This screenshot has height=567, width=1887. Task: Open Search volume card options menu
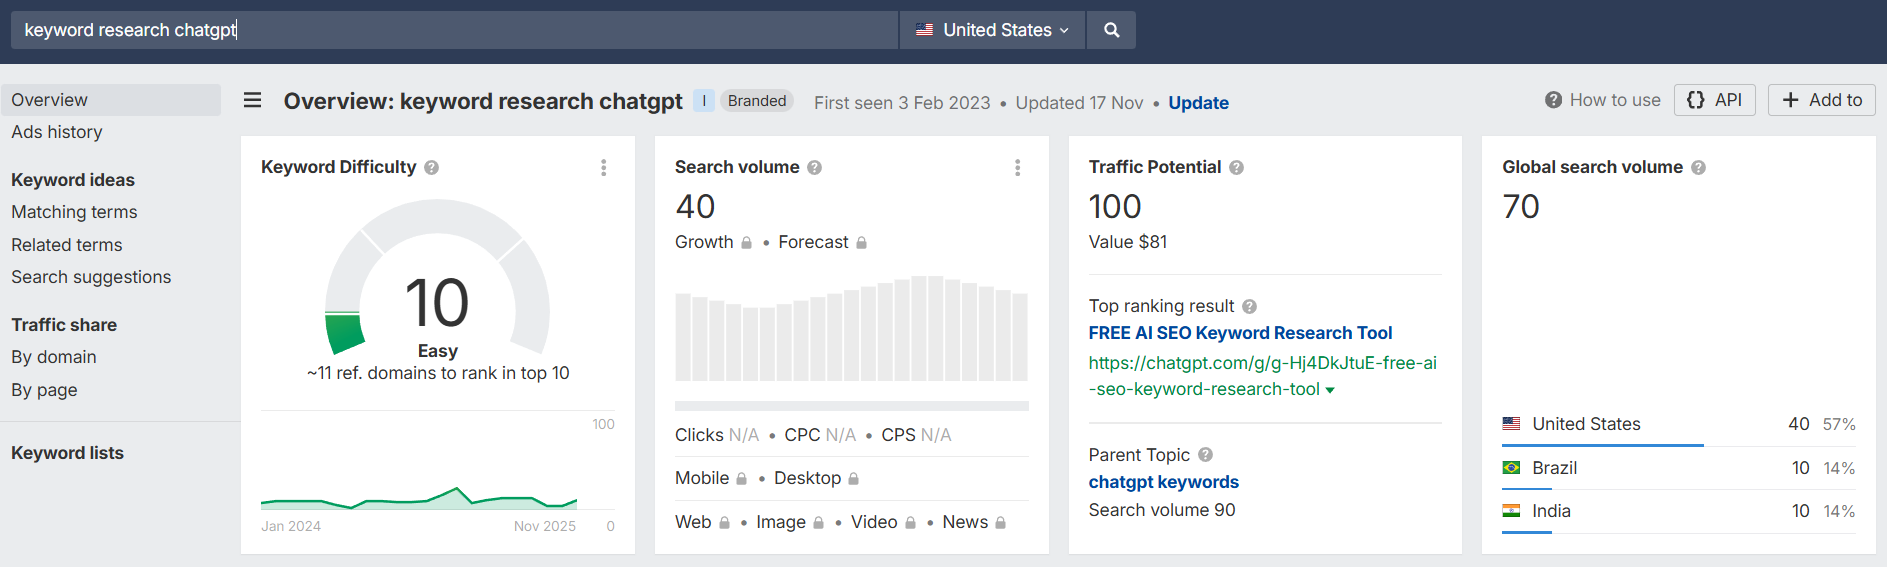pos(1017,168)
